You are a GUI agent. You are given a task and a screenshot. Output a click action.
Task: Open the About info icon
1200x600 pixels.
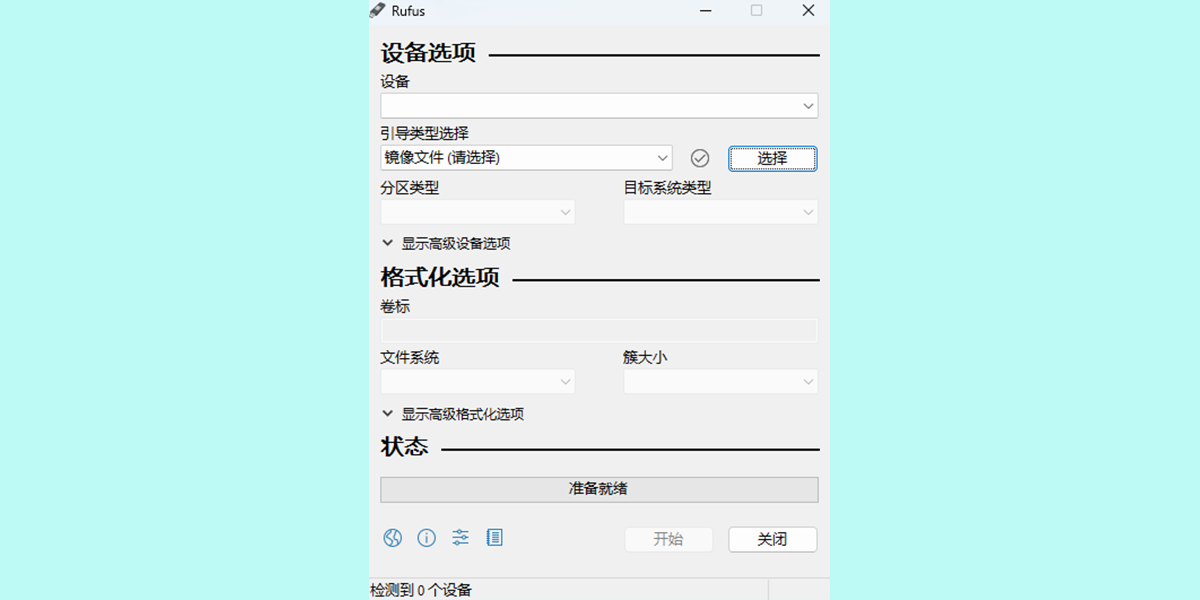426,538
